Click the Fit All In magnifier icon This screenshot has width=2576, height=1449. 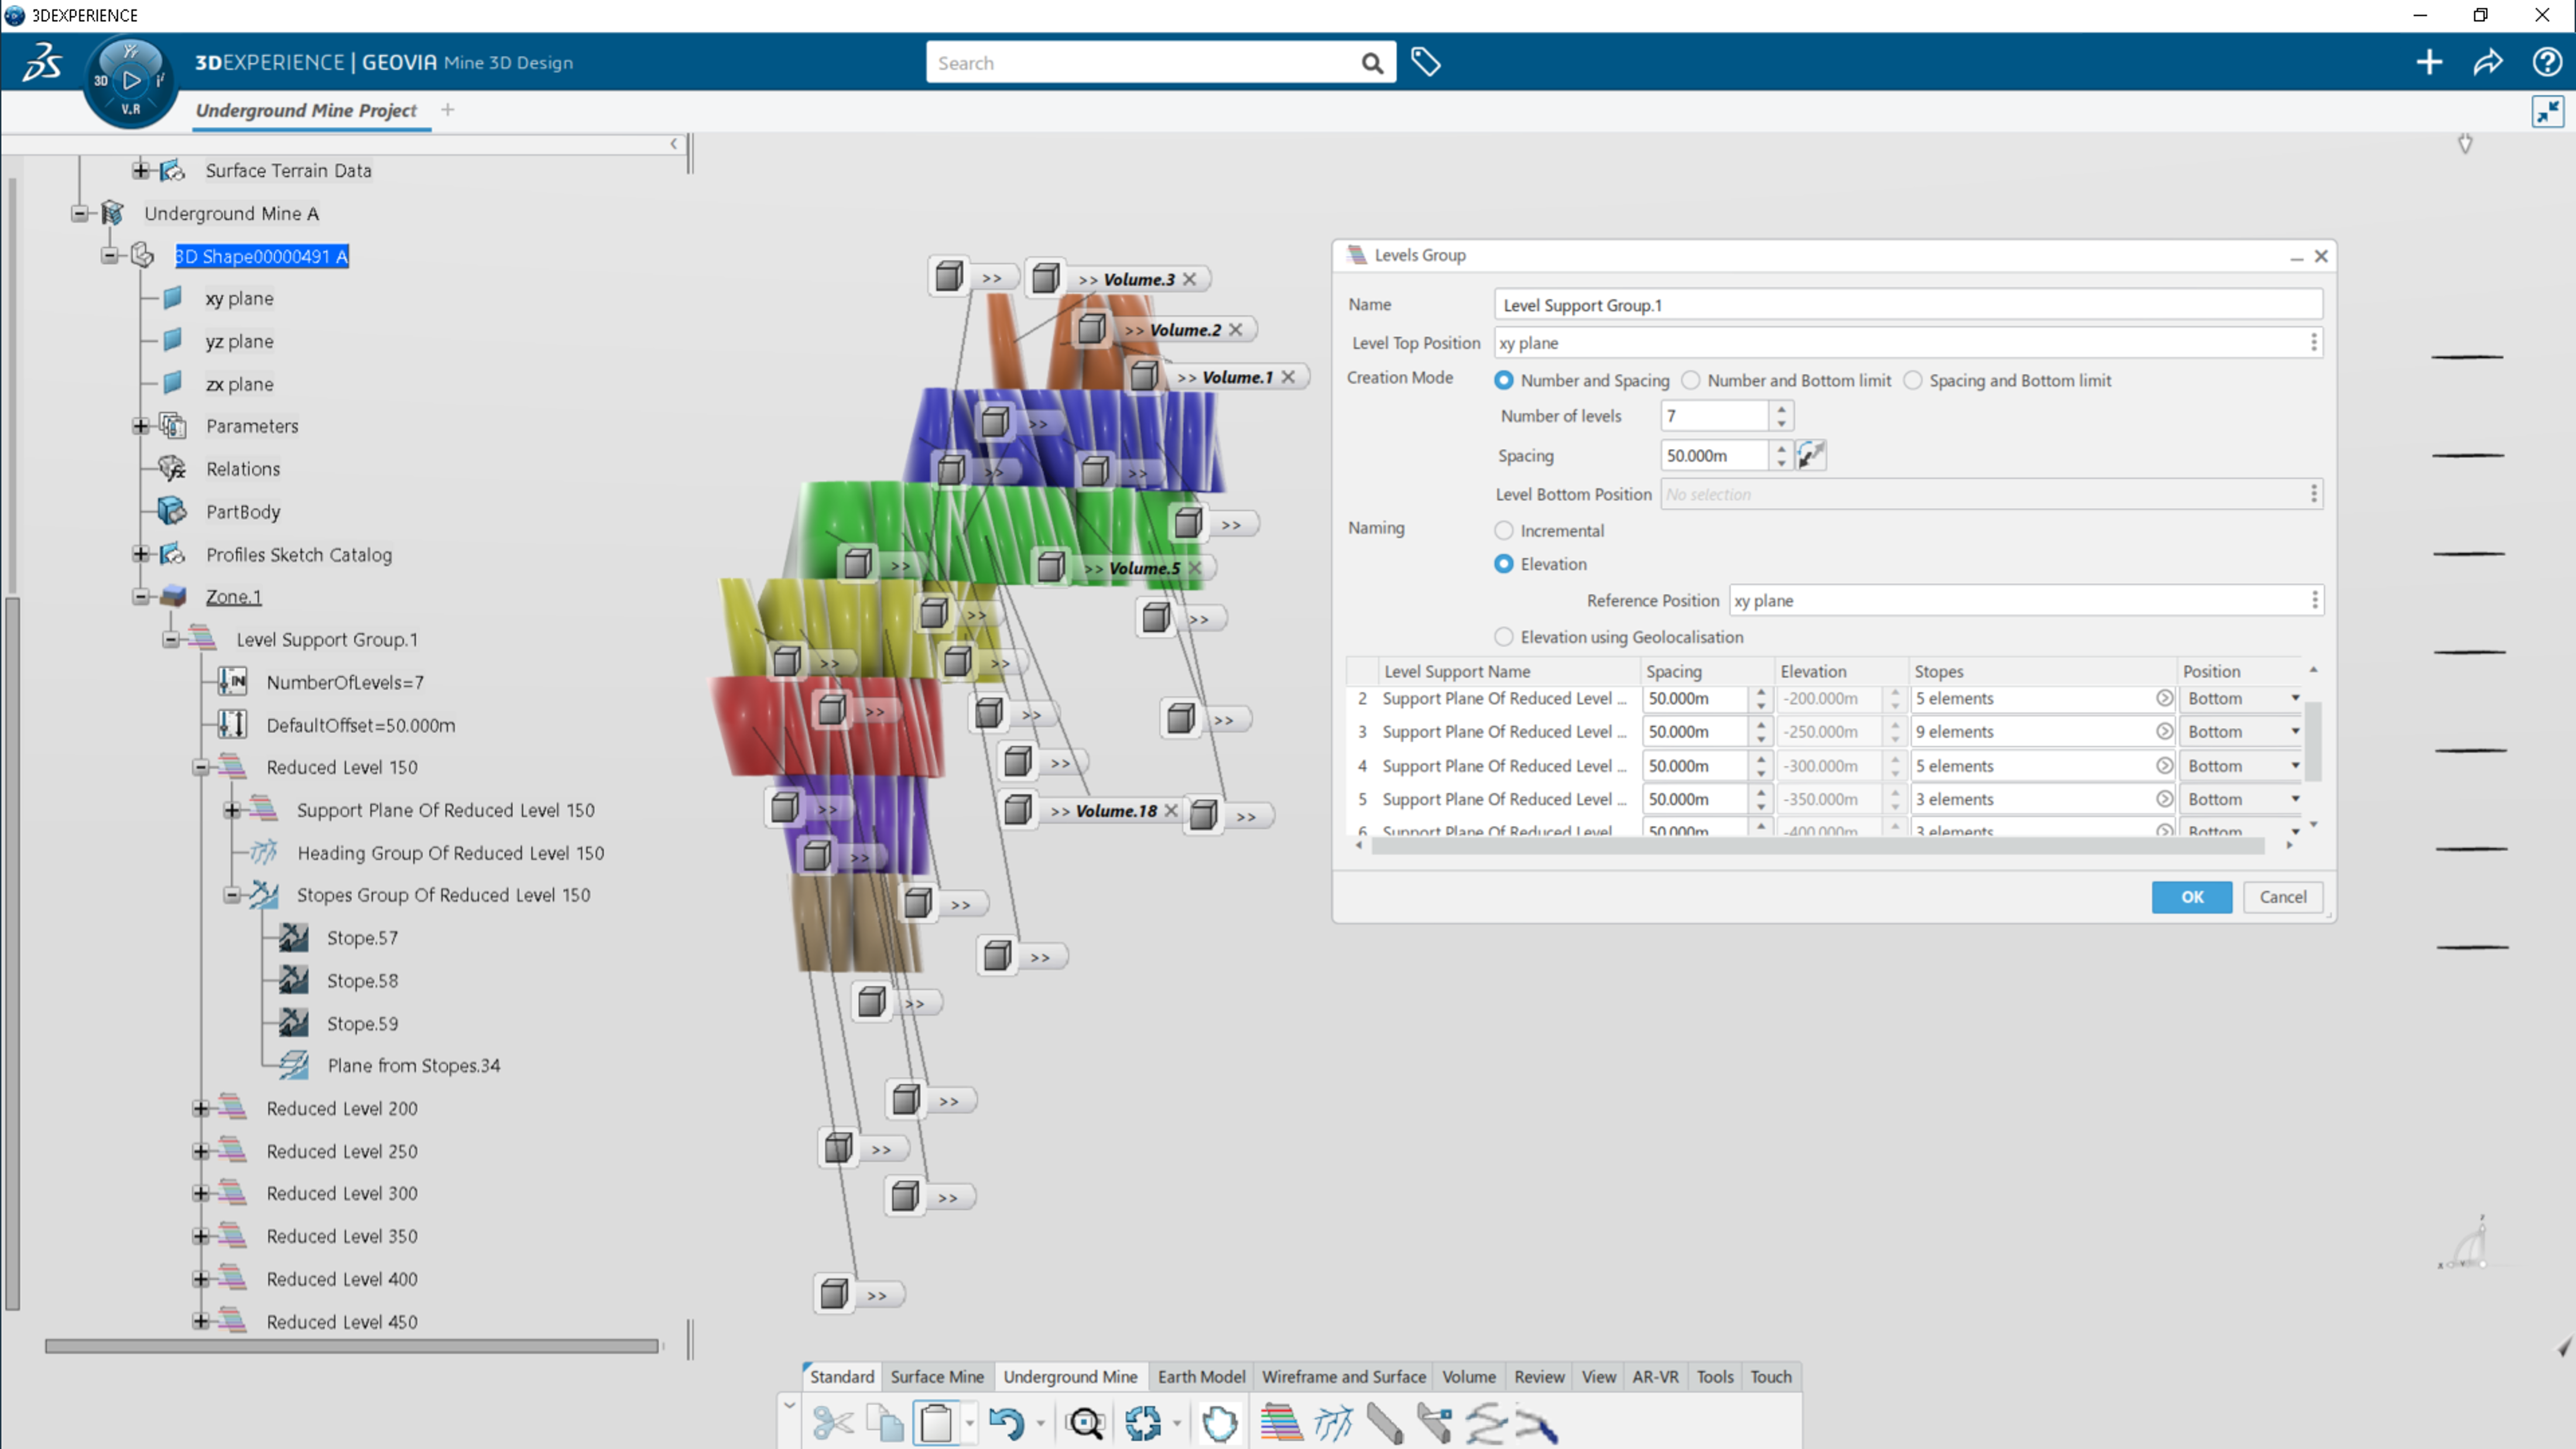pos(1085,1423)
